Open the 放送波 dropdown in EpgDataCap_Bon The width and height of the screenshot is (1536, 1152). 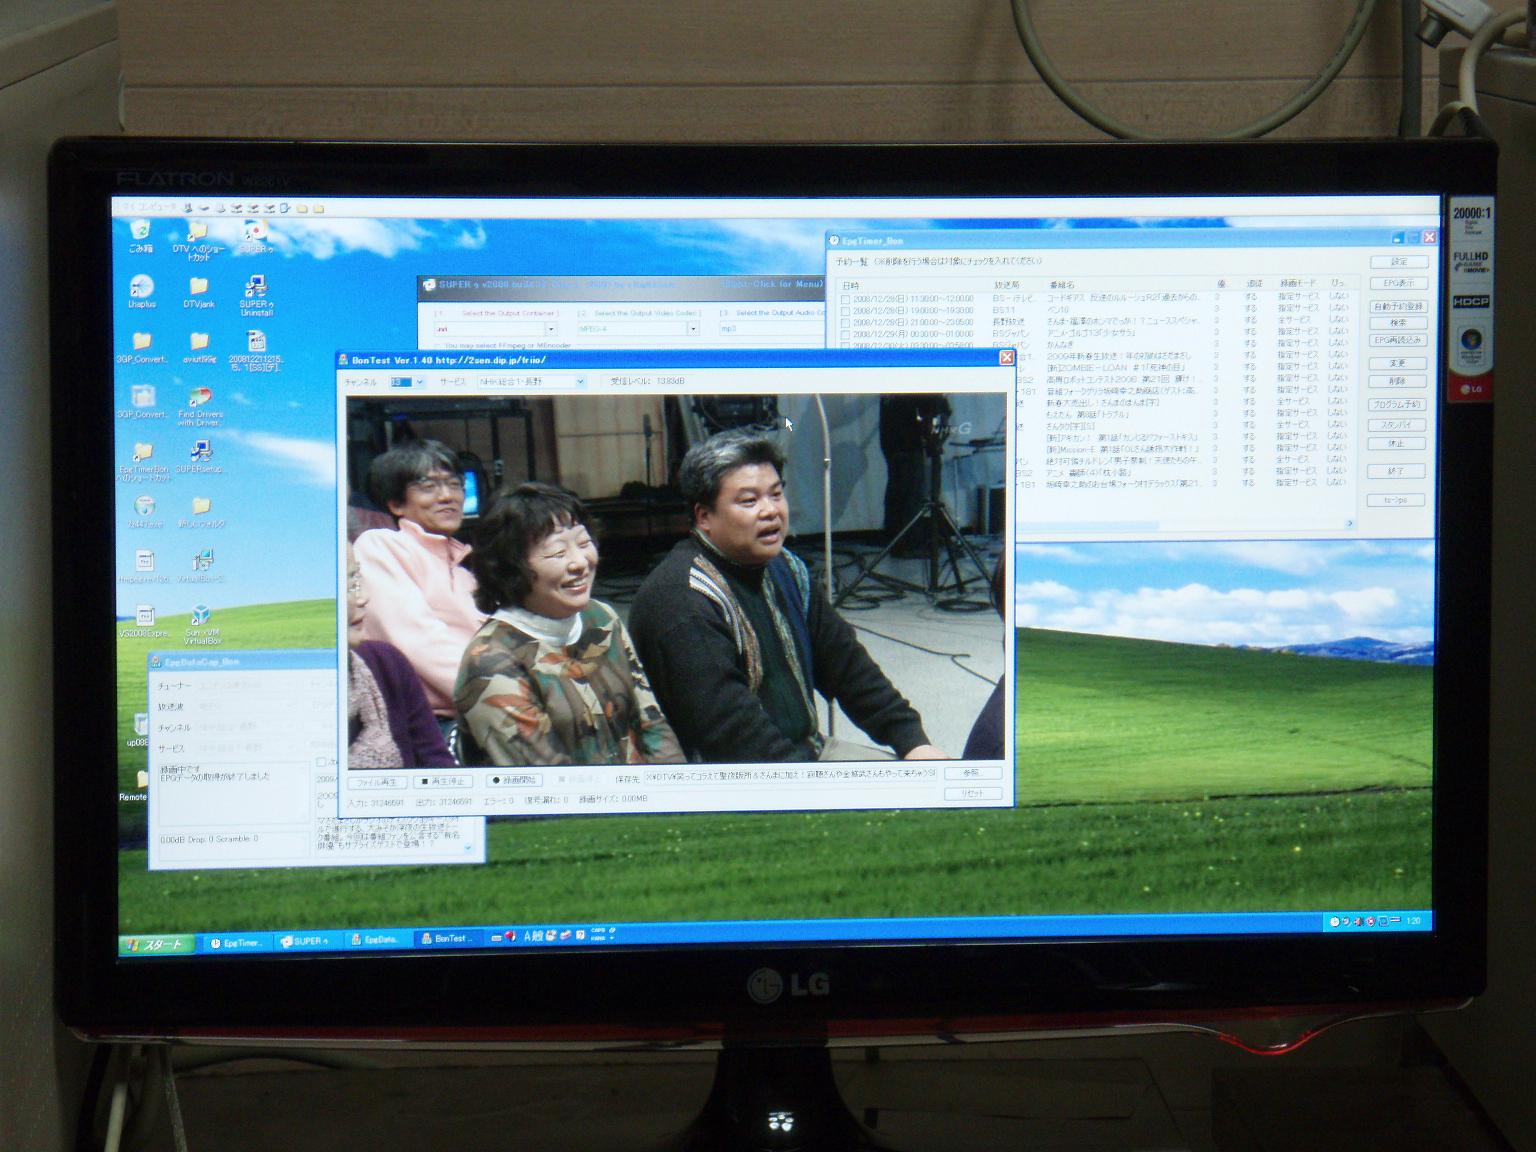[x=246, y=706]
